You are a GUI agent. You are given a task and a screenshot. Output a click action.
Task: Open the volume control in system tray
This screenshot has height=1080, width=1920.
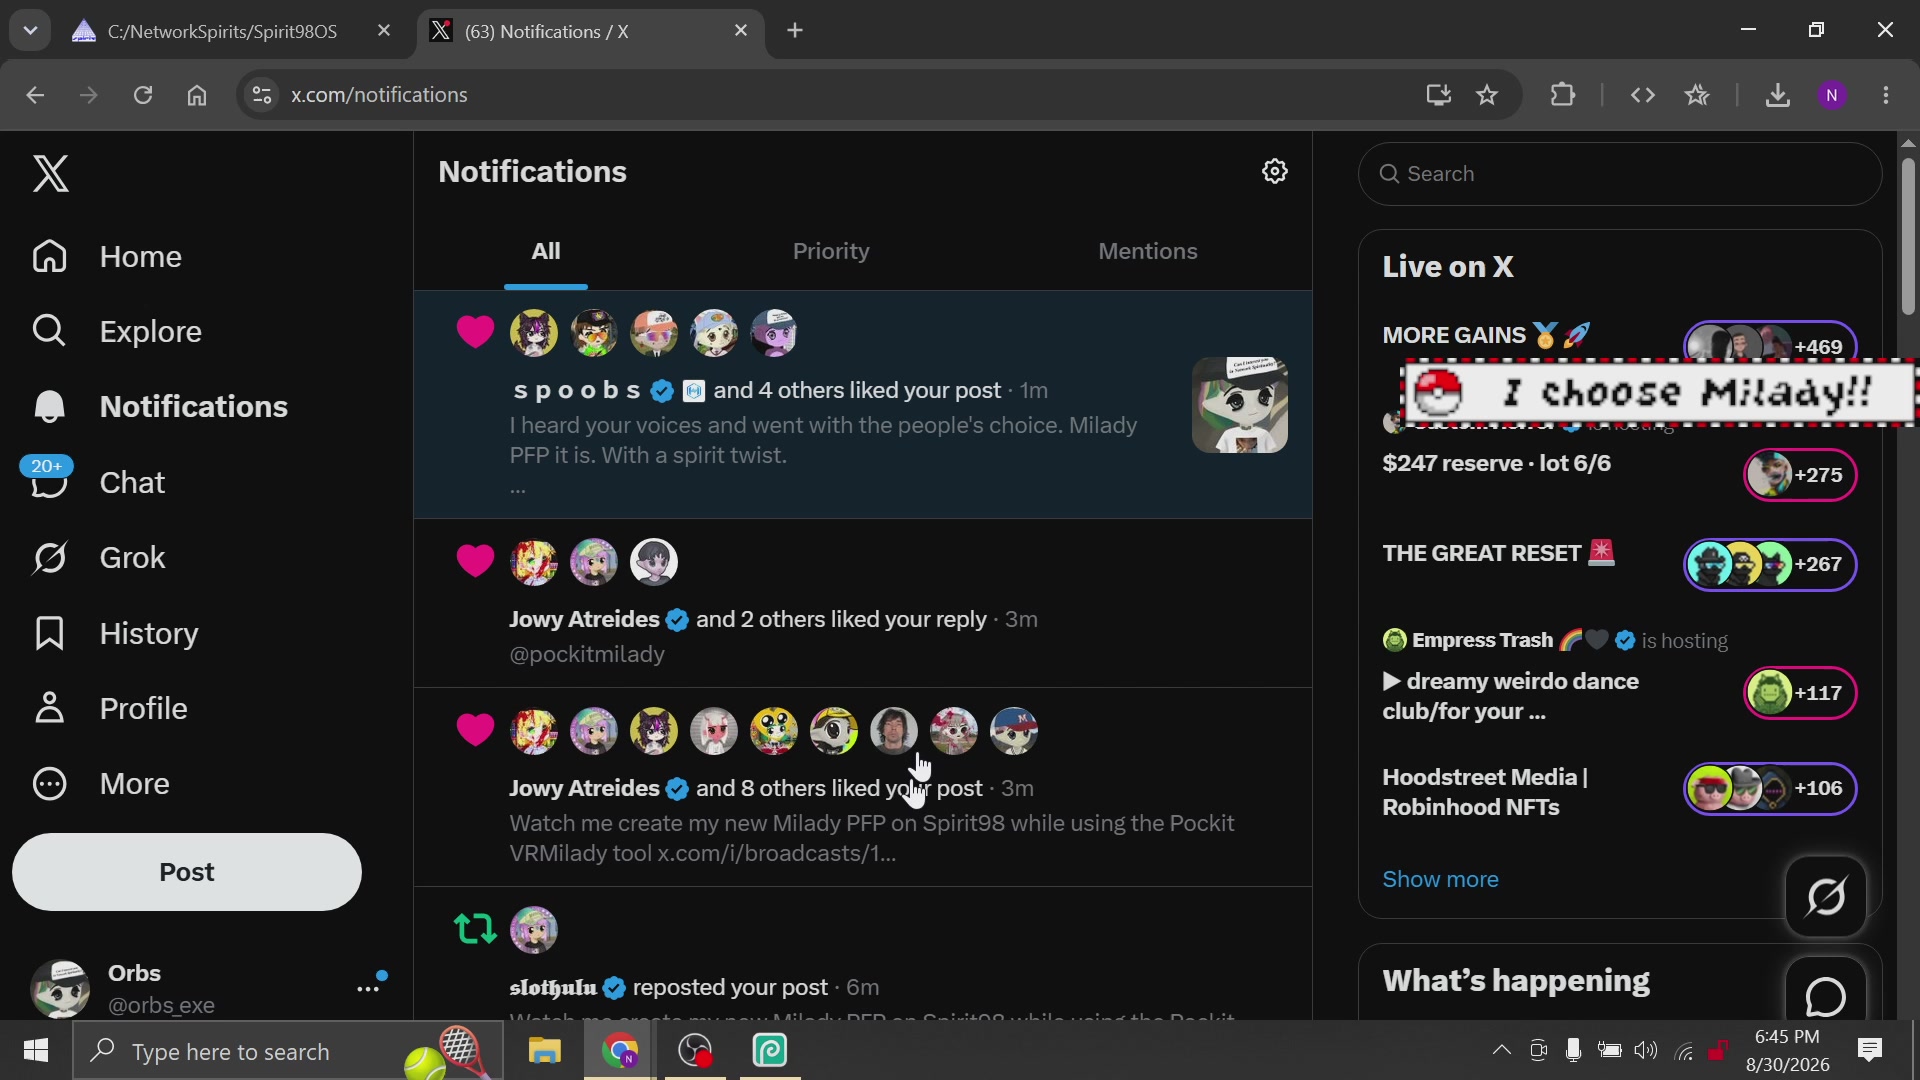point(1645,1050)
